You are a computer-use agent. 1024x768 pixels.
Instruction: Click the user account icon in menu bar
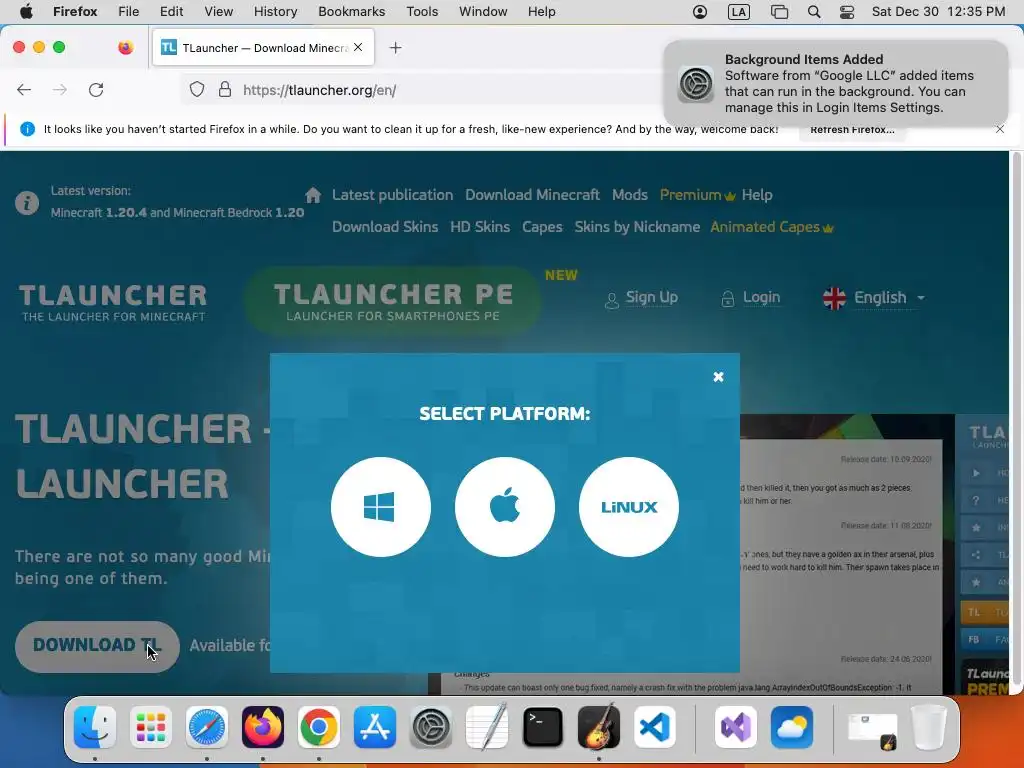click(x=699, y=11)
